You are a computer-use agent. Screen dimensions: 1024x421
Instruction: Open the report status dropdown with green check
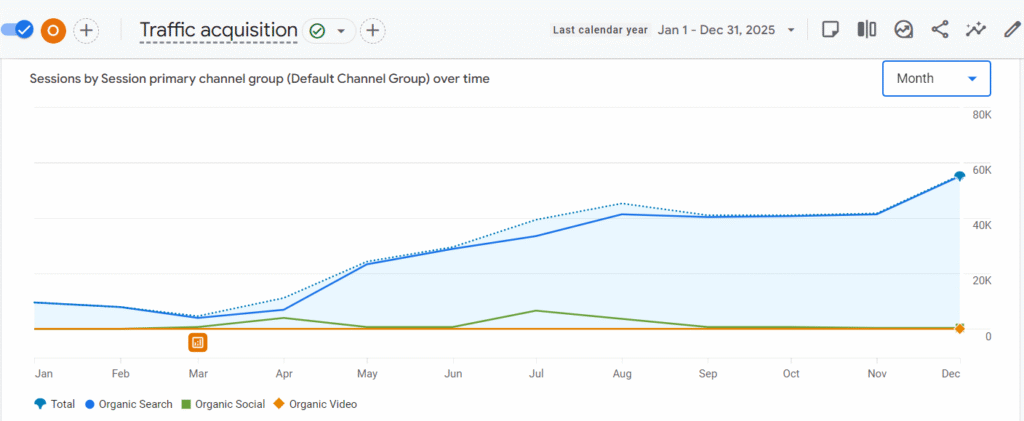pos(329,31)
